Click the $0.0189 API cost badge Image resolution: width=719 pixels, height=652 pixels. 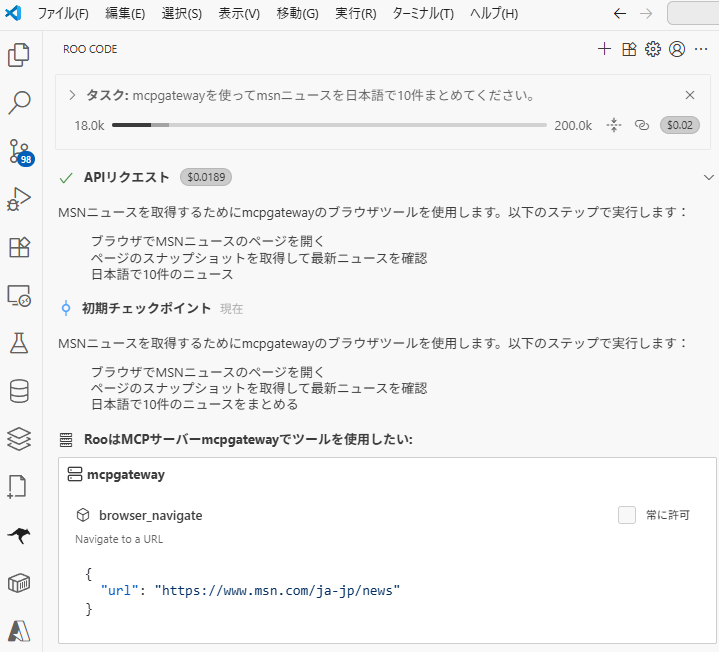pyautogui.click(x=206, y=177)
